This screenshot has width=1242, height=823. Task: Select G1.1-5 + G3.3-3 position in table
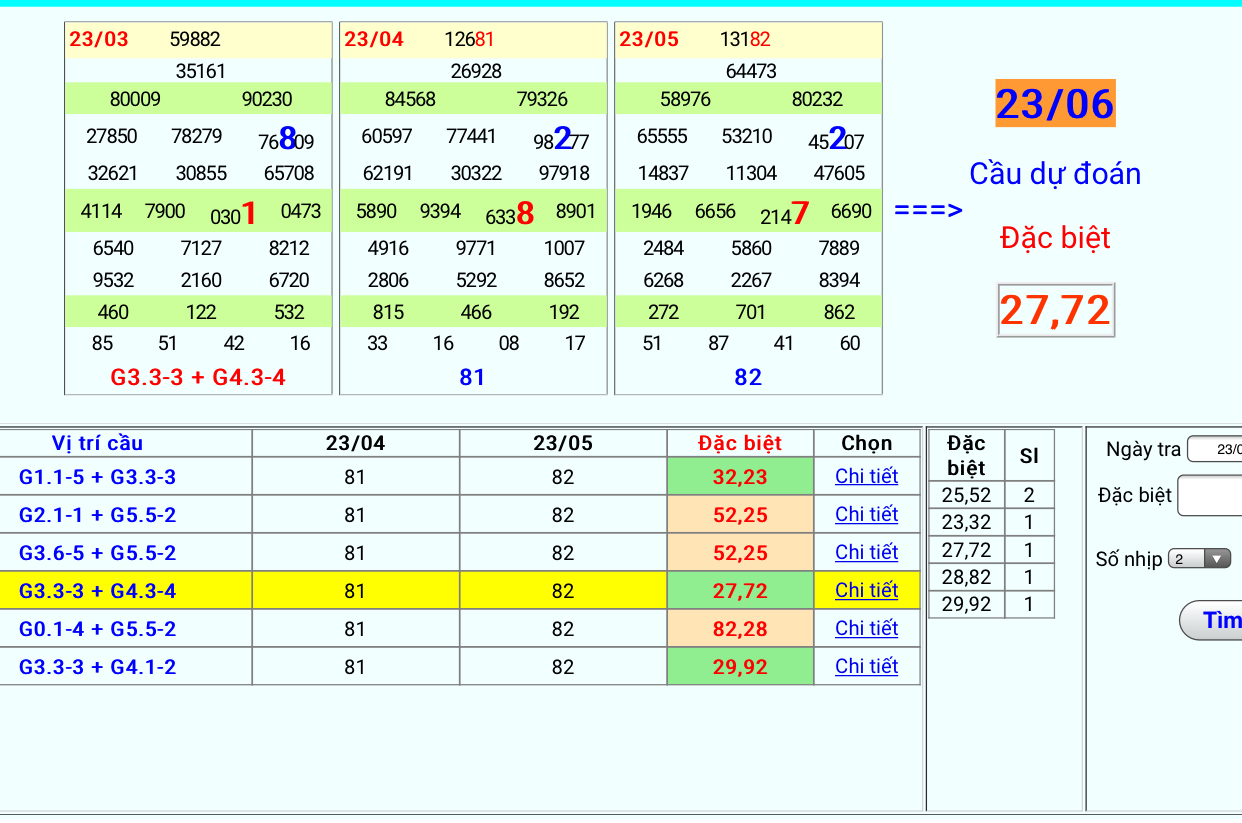(97, 478)
